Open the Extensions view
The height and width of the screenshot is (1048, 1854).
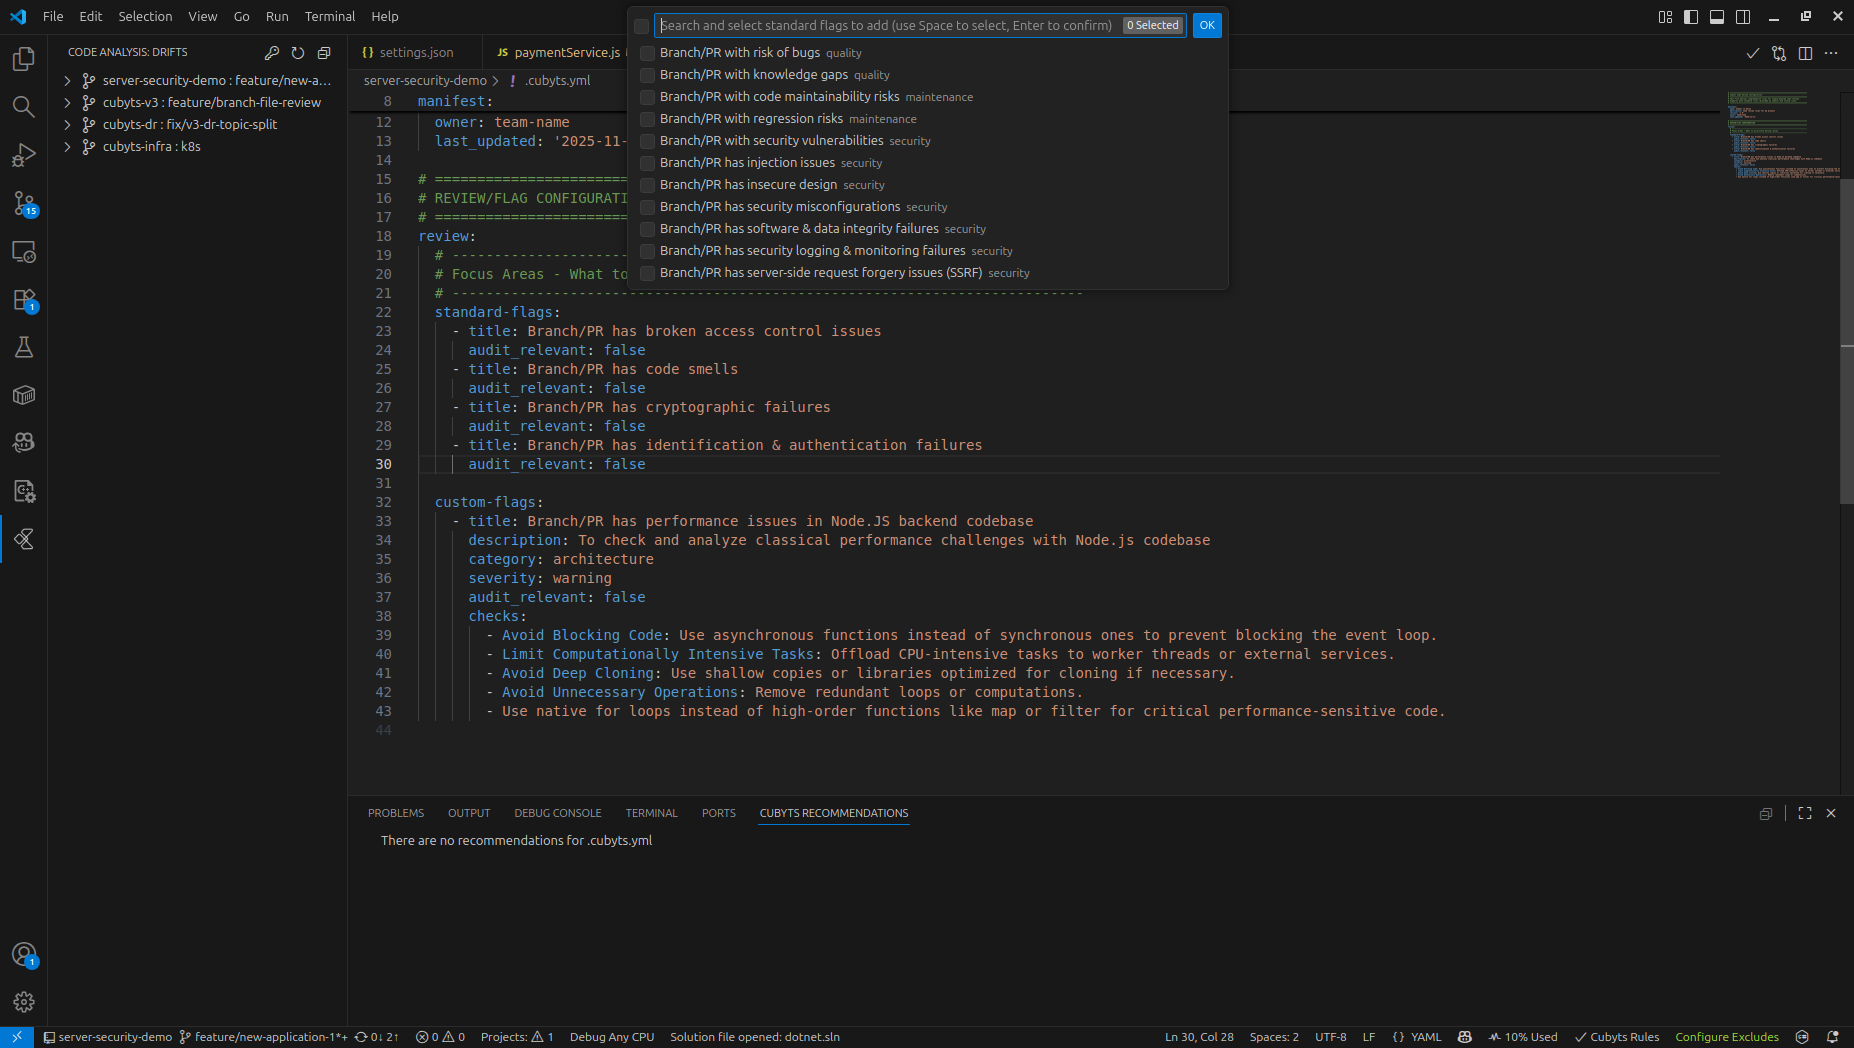(x=24, y=300)
